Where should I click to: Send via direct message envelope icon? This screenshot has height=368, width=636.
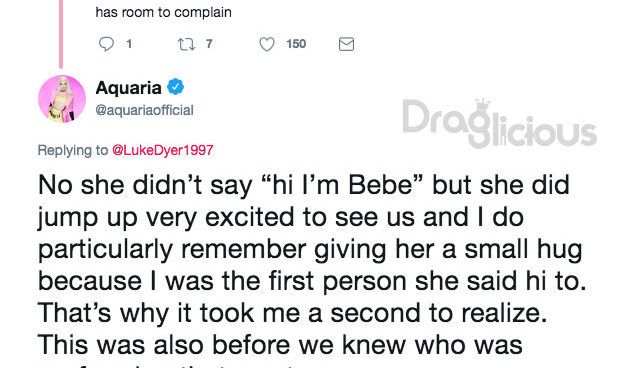pos(346,44)
